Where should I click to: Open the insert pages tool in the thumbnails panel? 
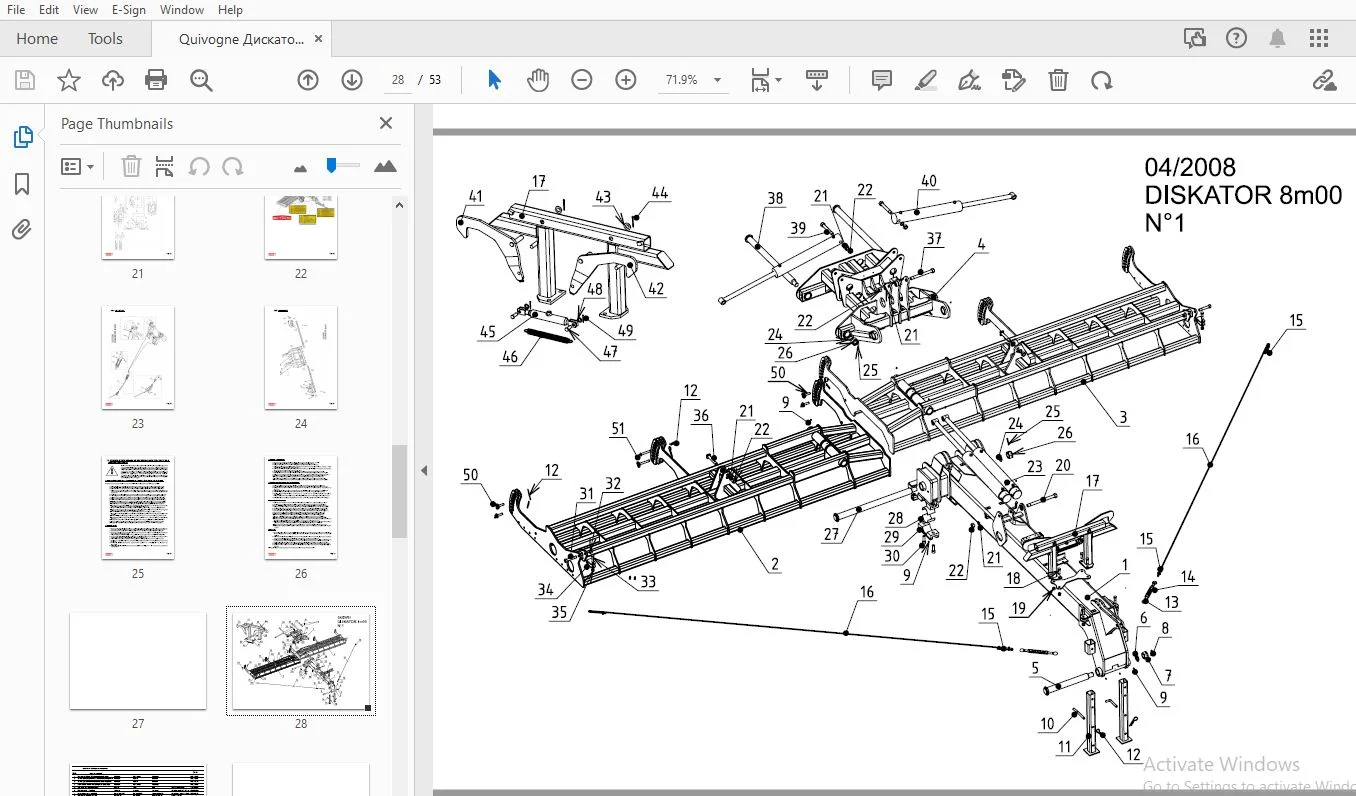[165, 166]
